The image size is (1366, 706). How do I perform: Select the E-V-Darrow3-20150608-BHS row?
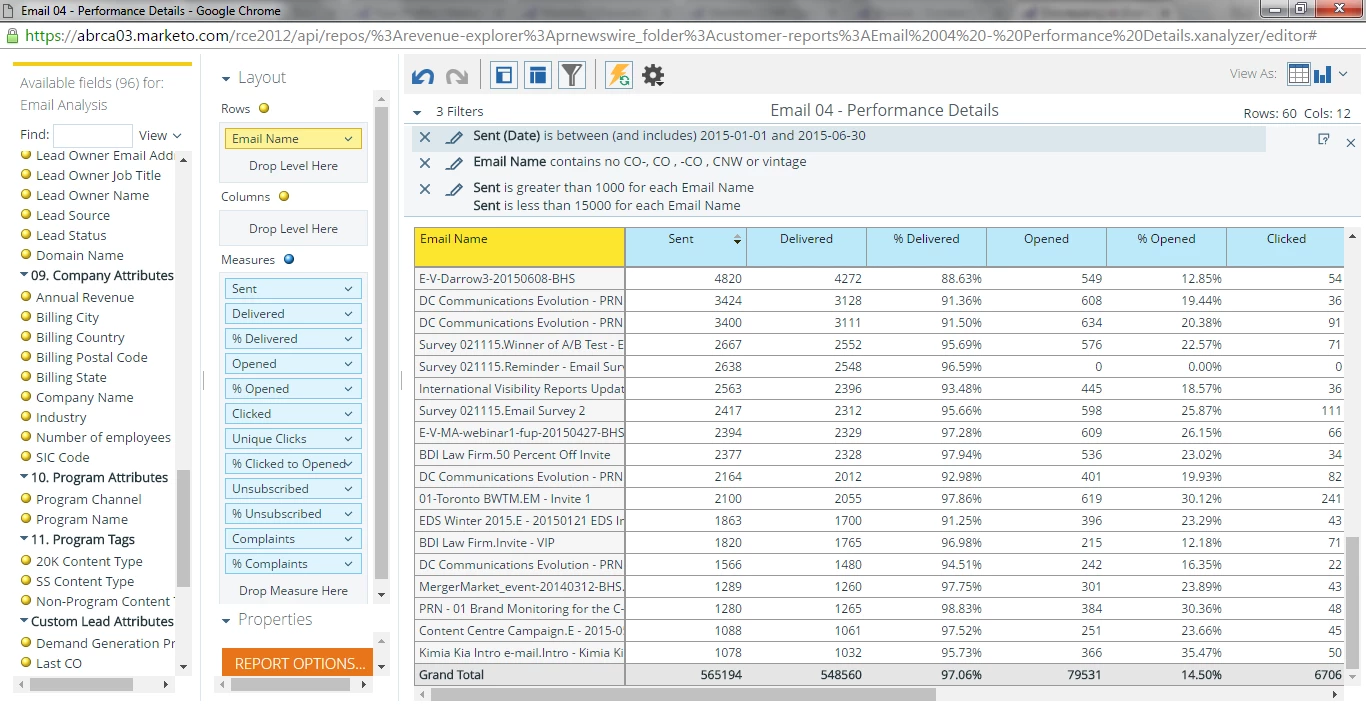(x=520, y=279)
